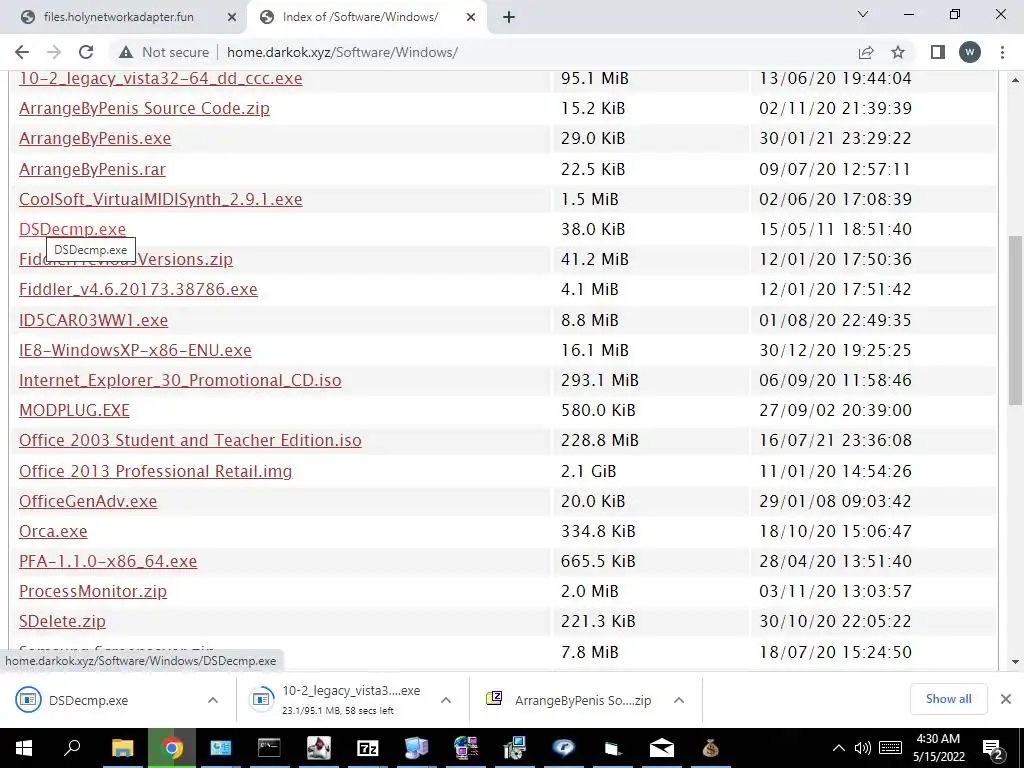The height and width of the screenshot is (768, 1024).
Task: Open the DSDecmp.exe download item
Action: (x=88, y=700)
